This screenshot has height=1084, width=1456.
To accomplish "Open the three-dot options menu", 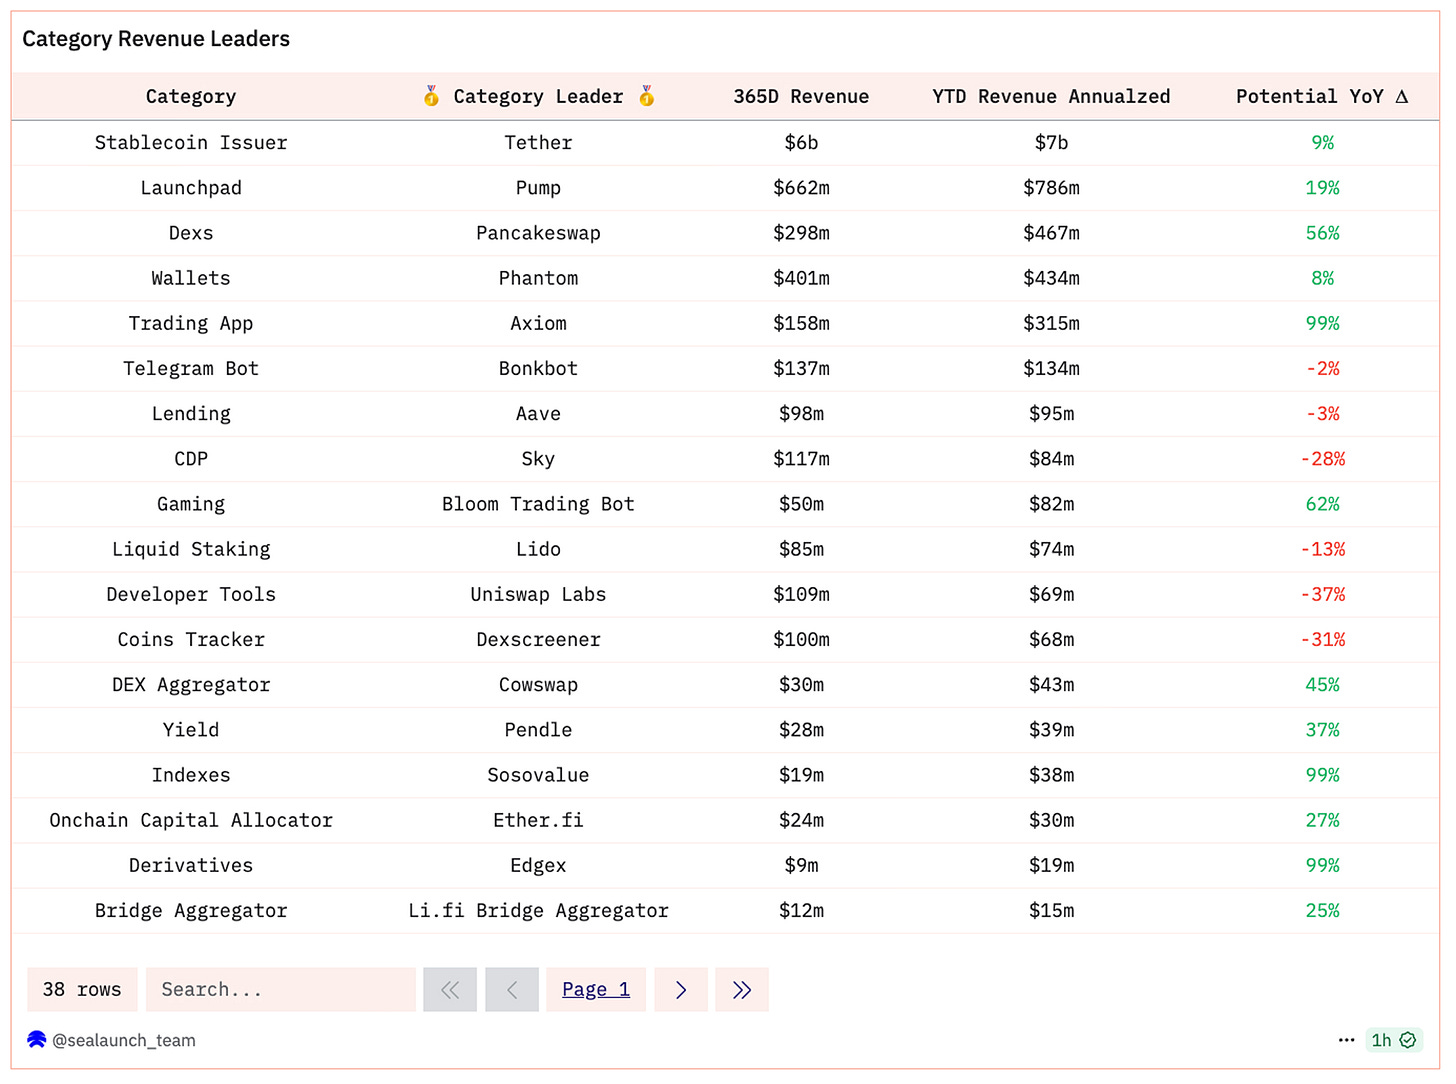I will pyautogui.click(x=1347, y=1040).
